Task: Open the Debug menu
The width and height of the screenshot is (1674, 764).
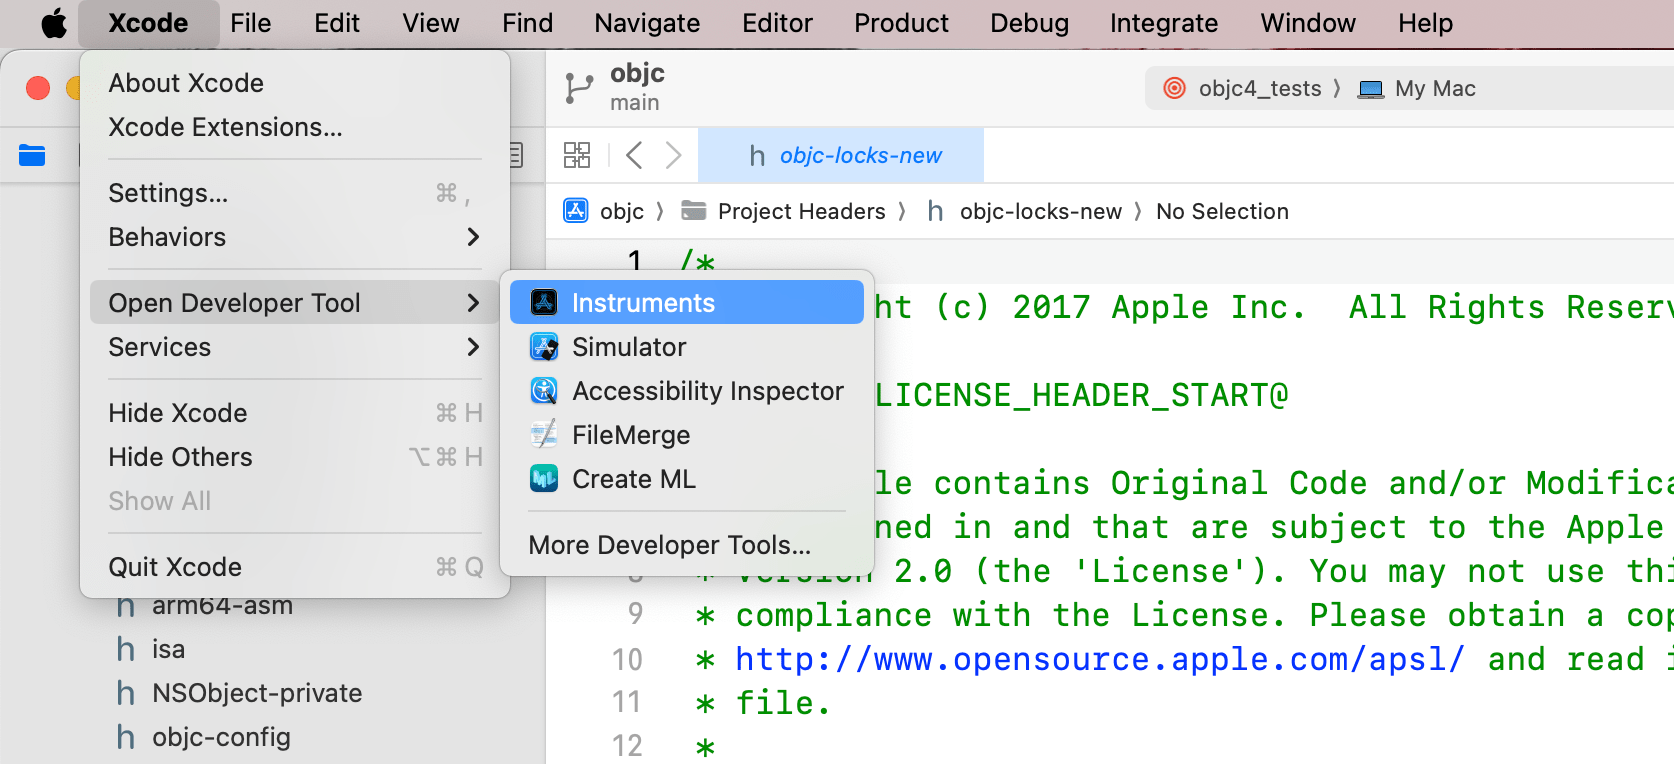Action: point(1029,23)
